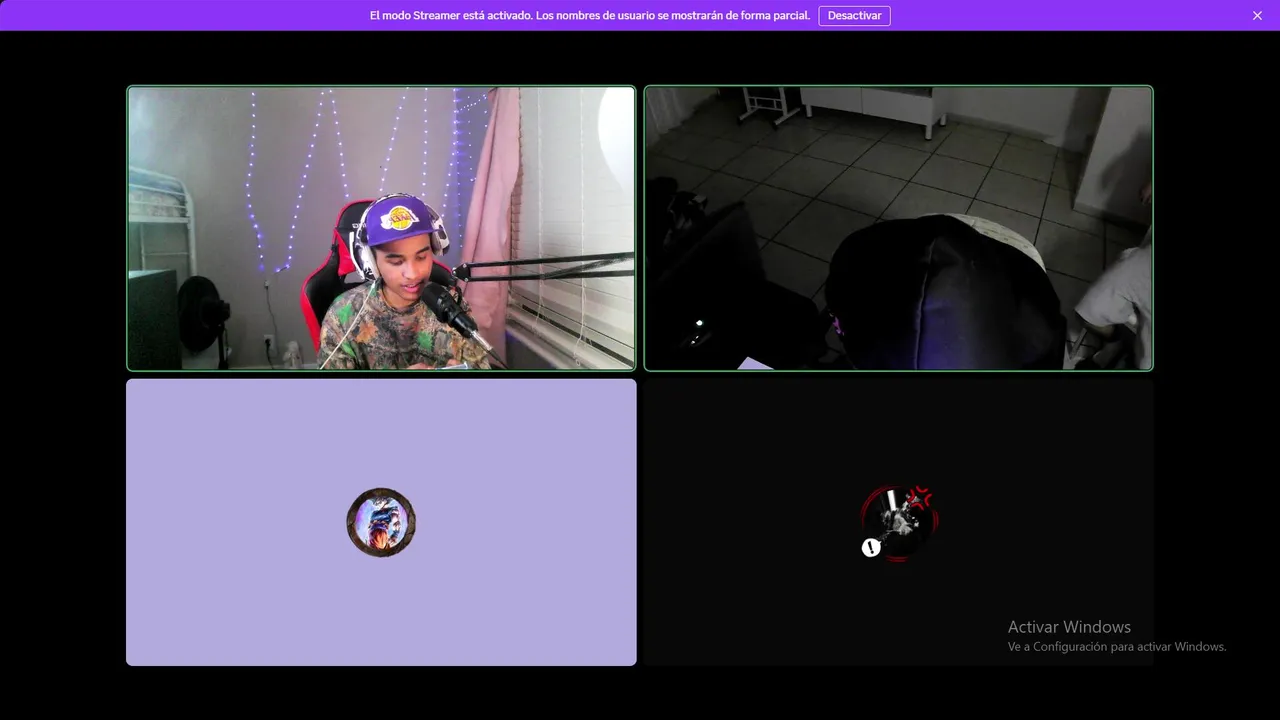Click the Streamer mode activated message text
The height and width of the screenshot is (720, 1280).
pos(590,16)
